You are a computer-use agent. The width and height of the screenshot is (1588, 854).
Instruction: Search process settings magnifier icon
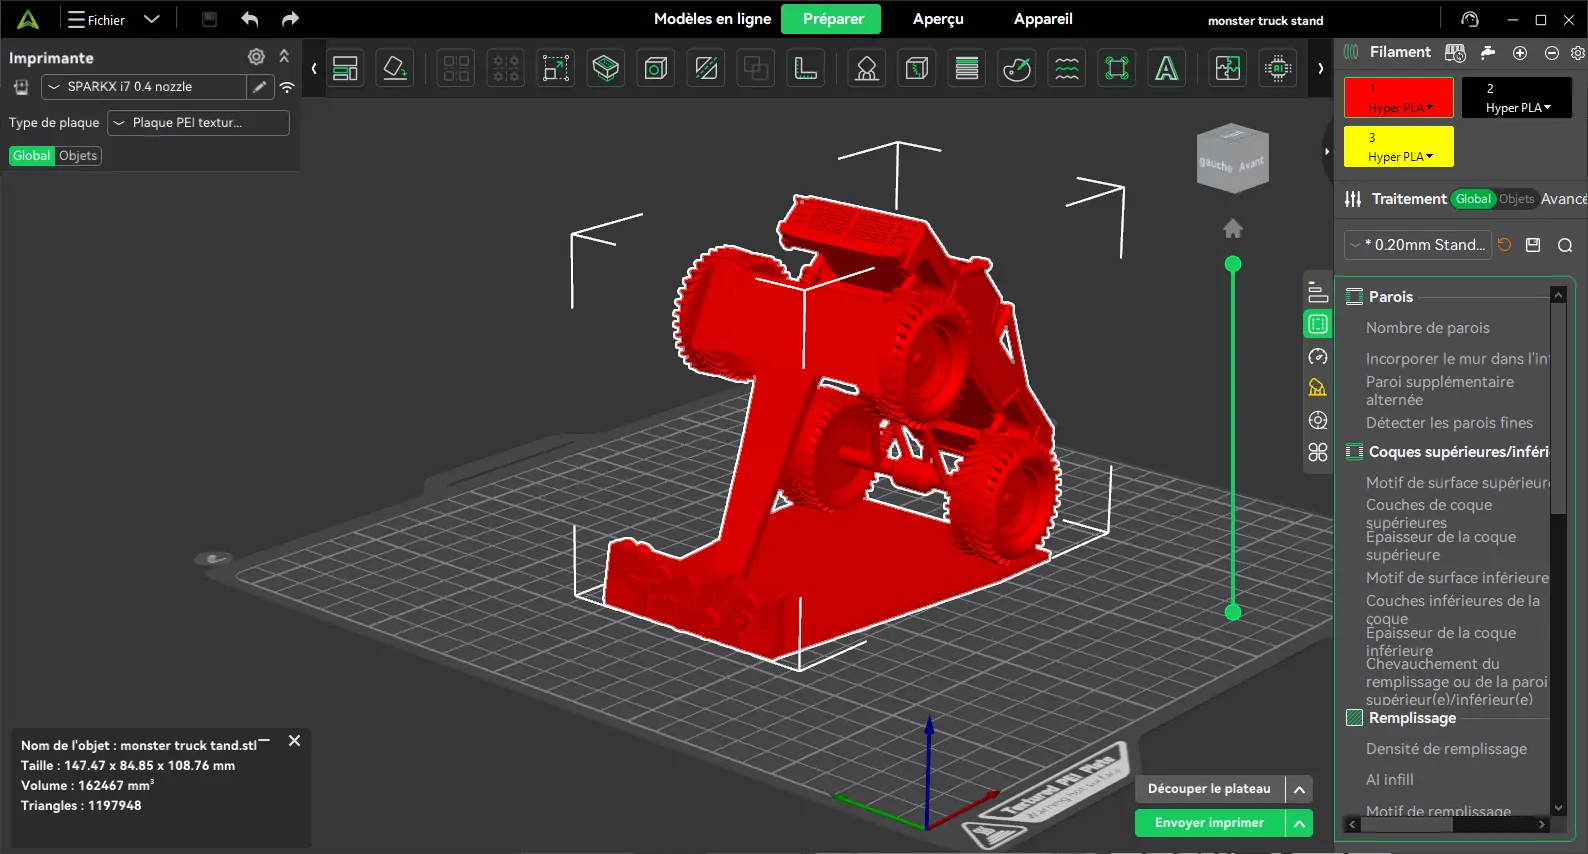coord(1565,245)
